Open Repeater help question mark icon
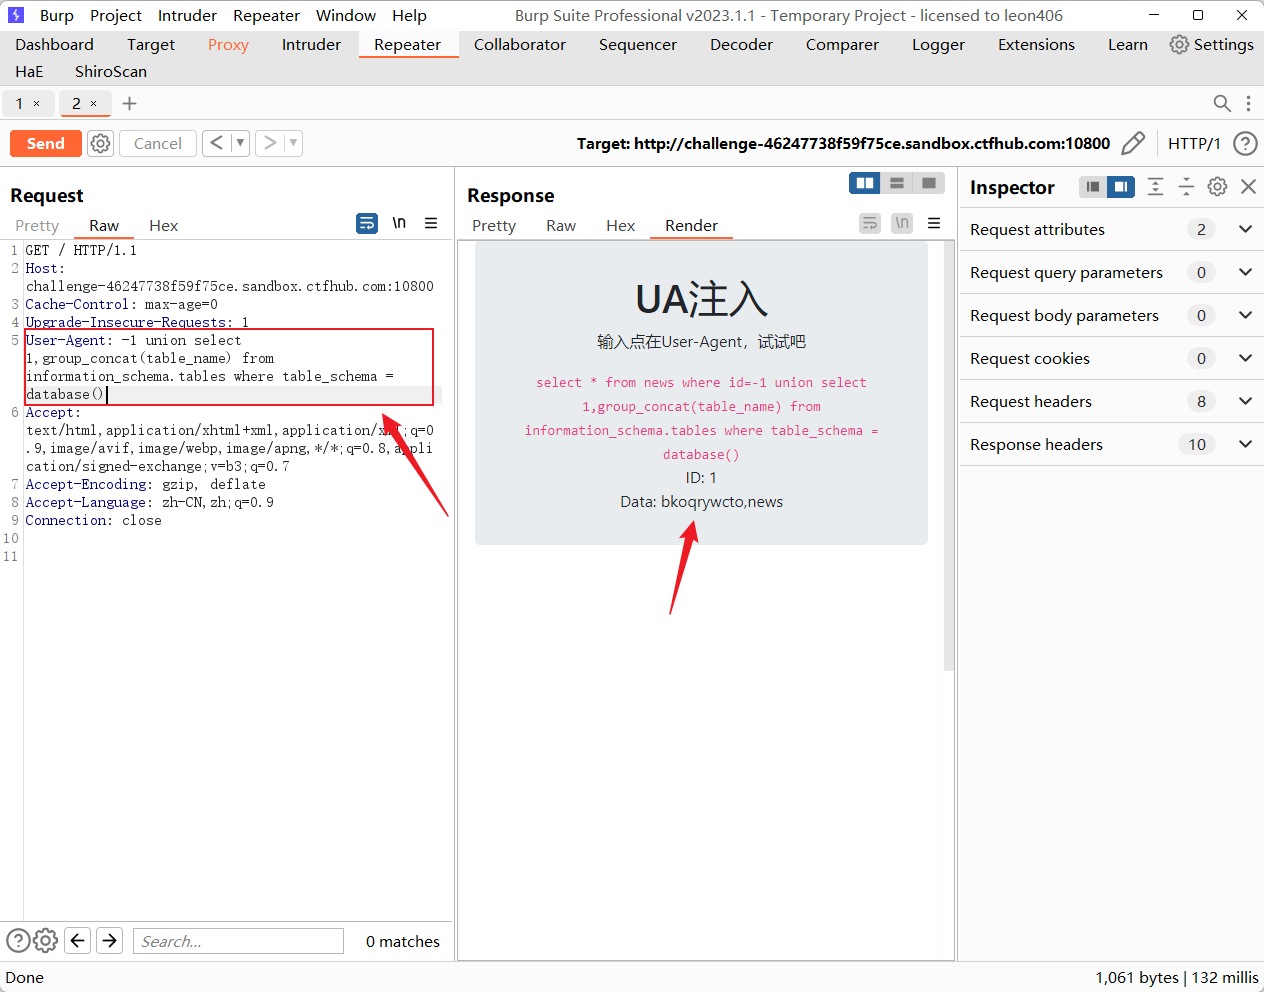Screen dimensions: 1264x992 1245,143
